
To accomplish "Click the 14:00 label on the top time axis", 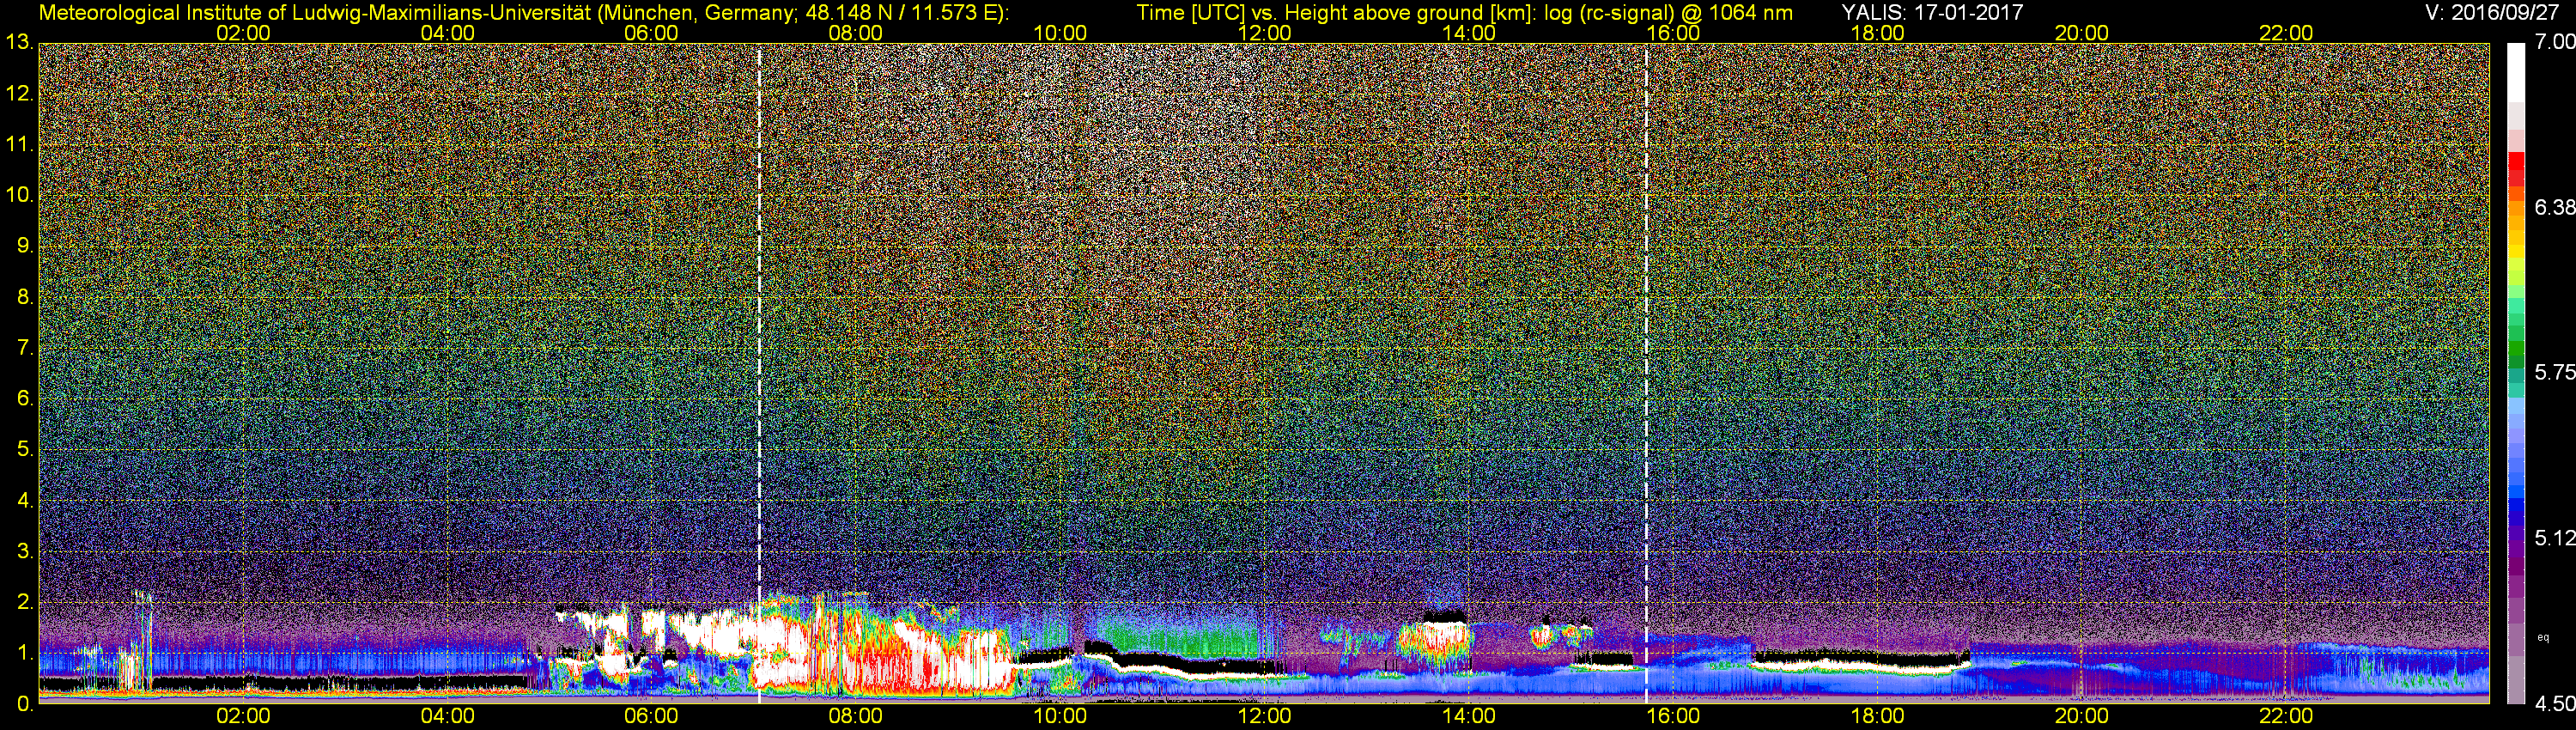I will 1469,33.
